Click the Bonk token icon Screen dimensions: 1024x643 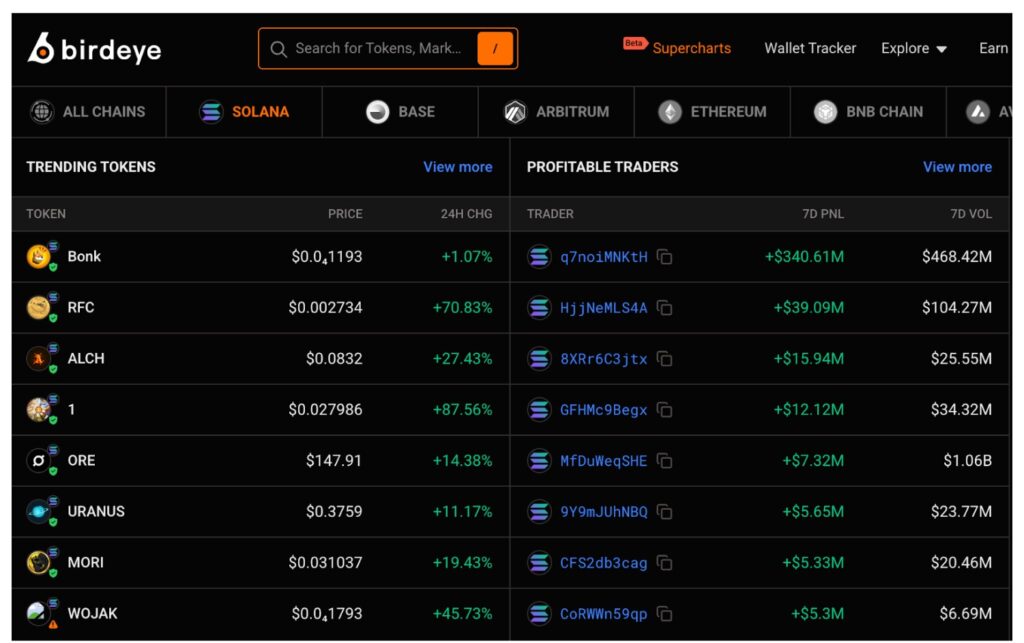38,257
